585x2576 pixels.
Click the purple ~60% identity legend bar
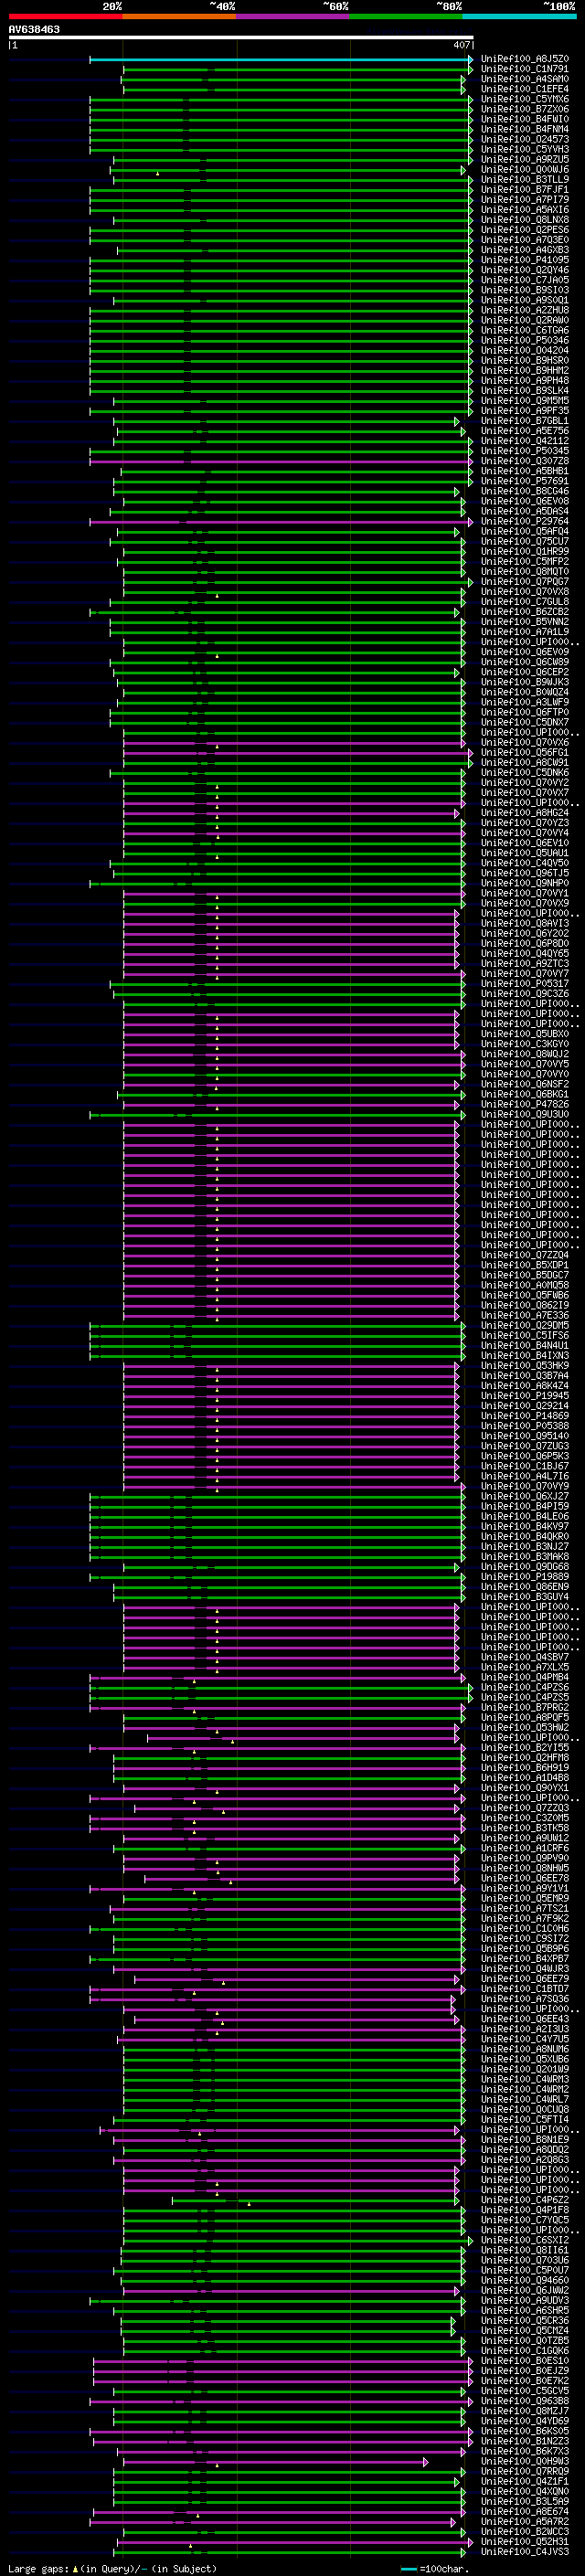(293, 16)
